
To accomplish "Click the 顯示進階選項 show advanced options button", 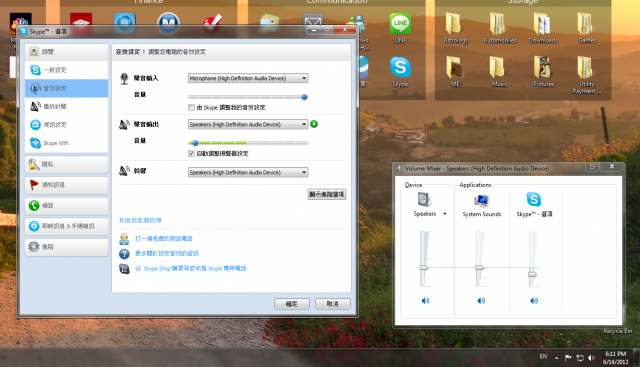I will pos(327,194).
